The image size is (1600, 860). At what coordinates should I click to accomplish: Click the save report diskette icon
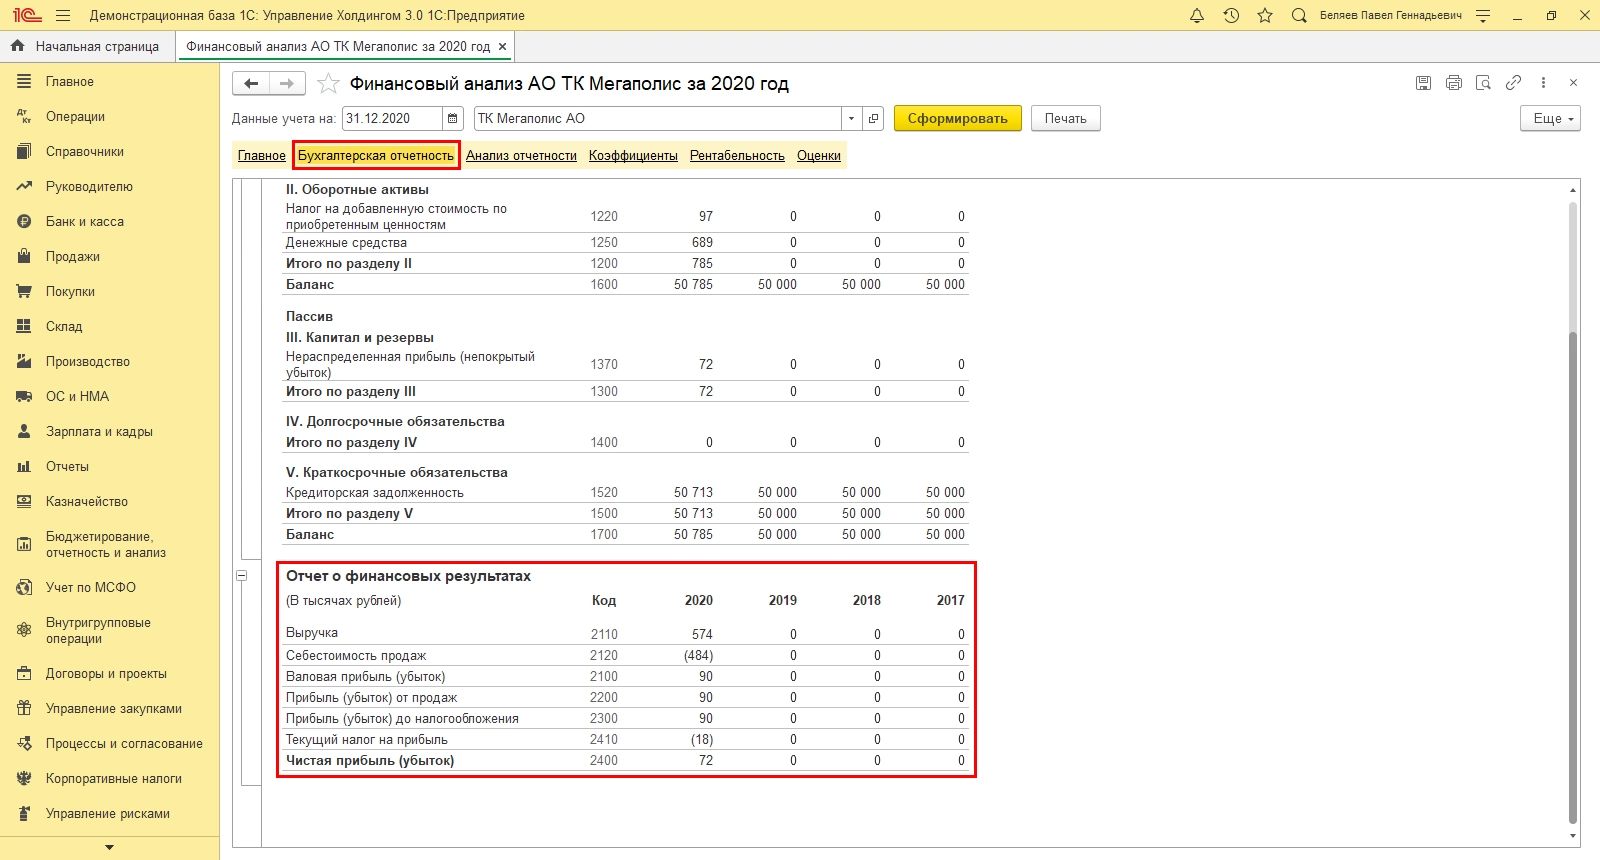click(1423, 83)
